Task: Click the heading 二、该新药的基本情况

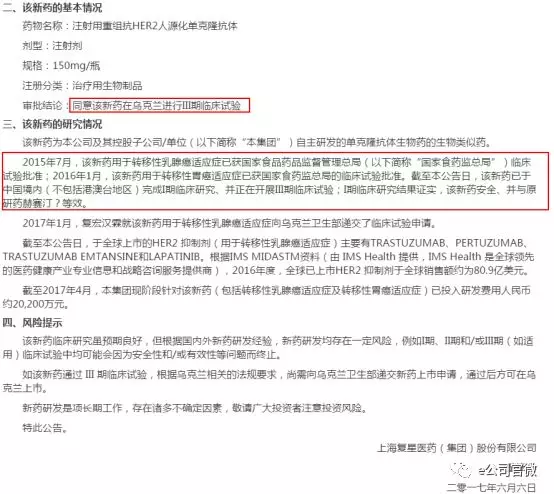Action: 52,7
